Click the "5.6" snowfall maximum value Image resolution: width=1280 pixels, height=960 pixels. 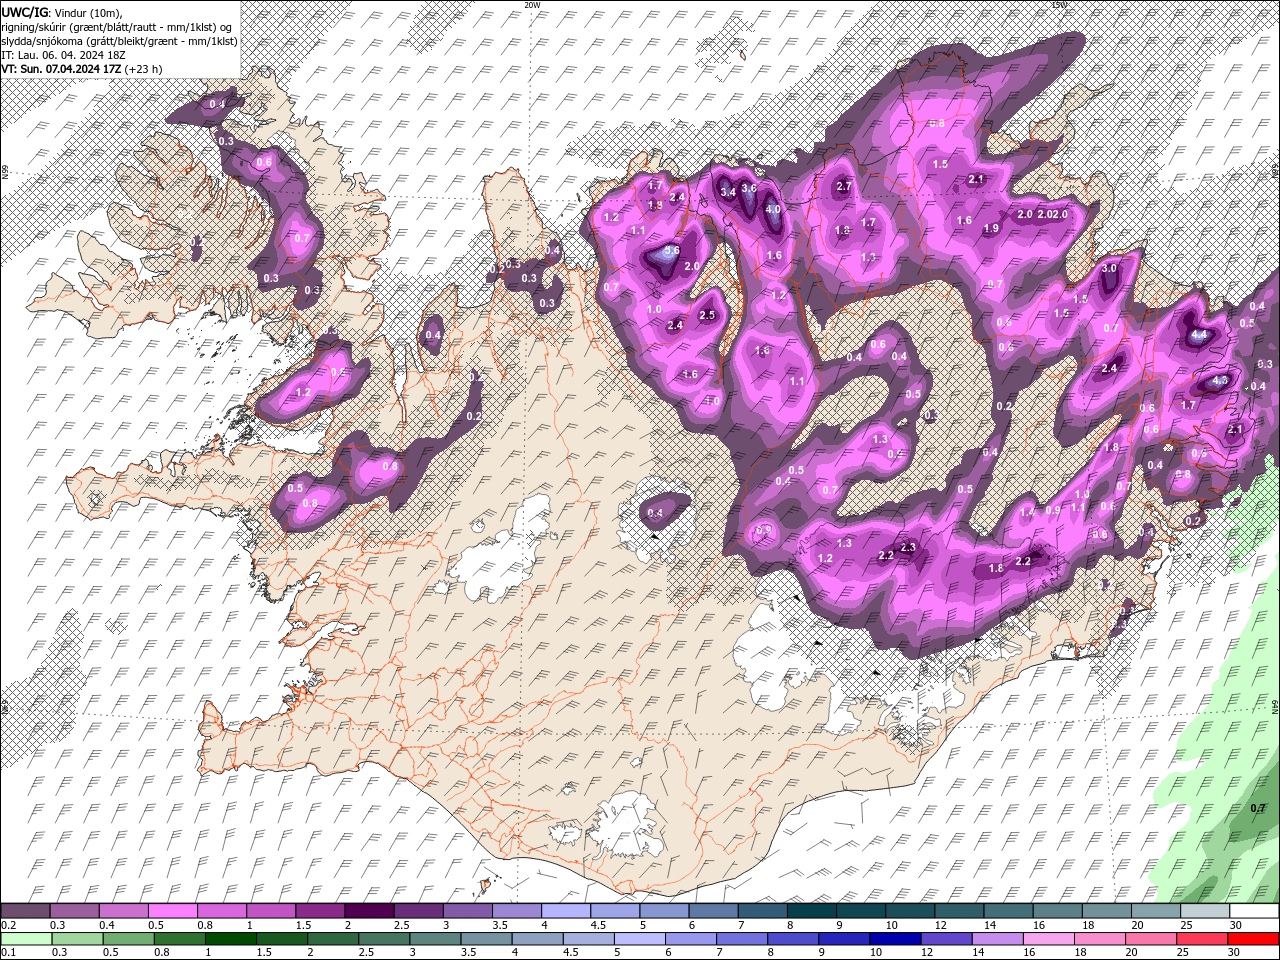tap(672, 251)
